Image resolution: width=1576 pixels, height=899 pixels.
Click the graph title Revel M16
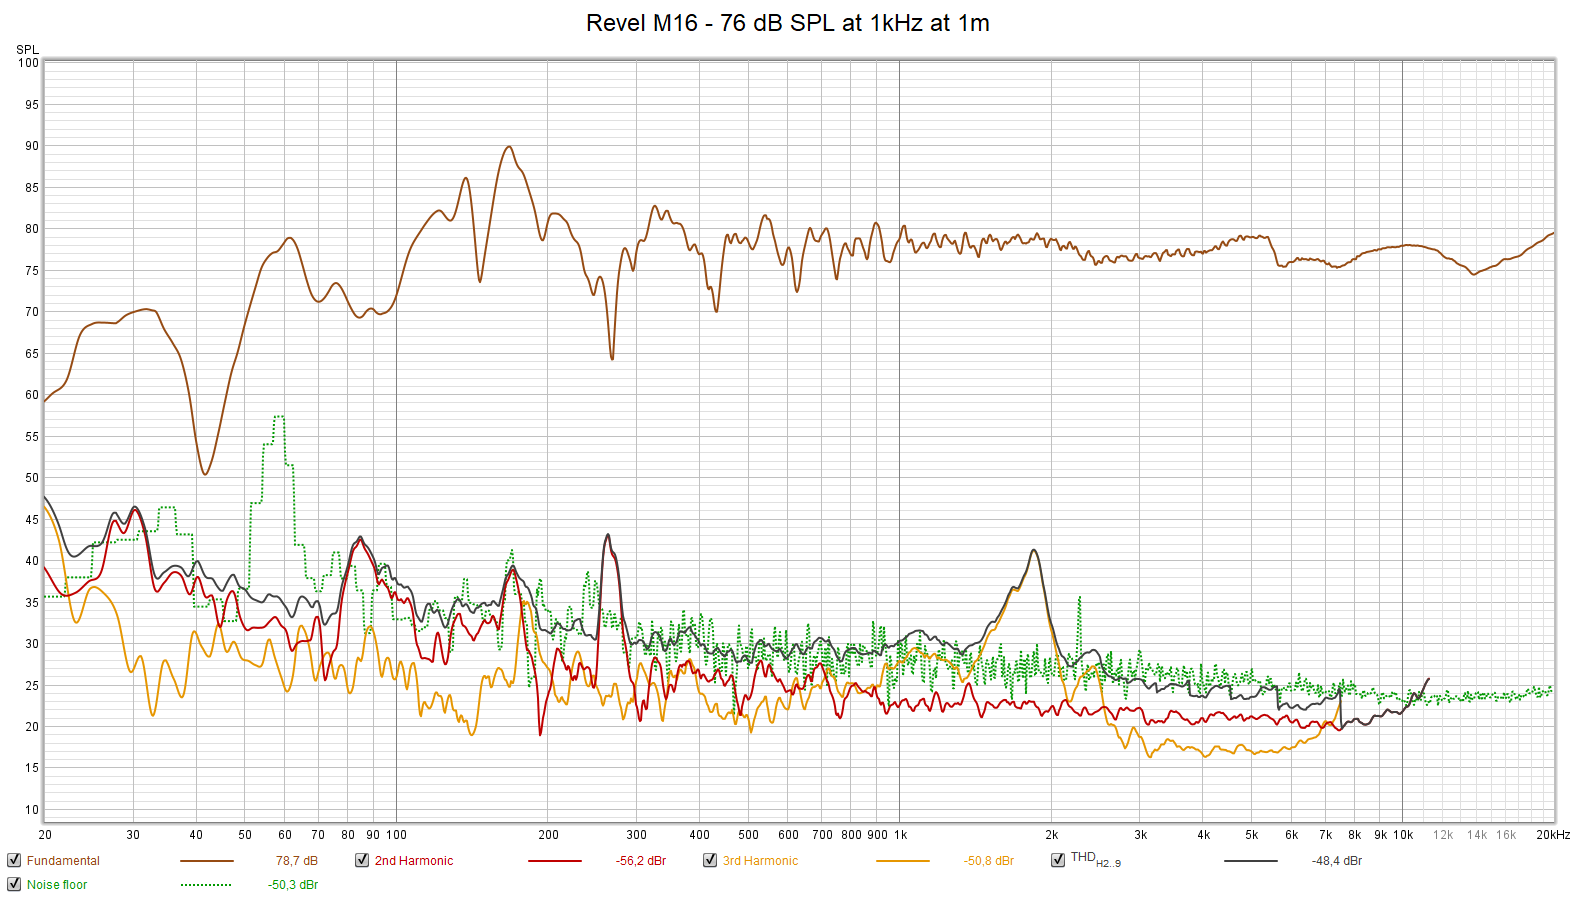click(x=788, y=23)
